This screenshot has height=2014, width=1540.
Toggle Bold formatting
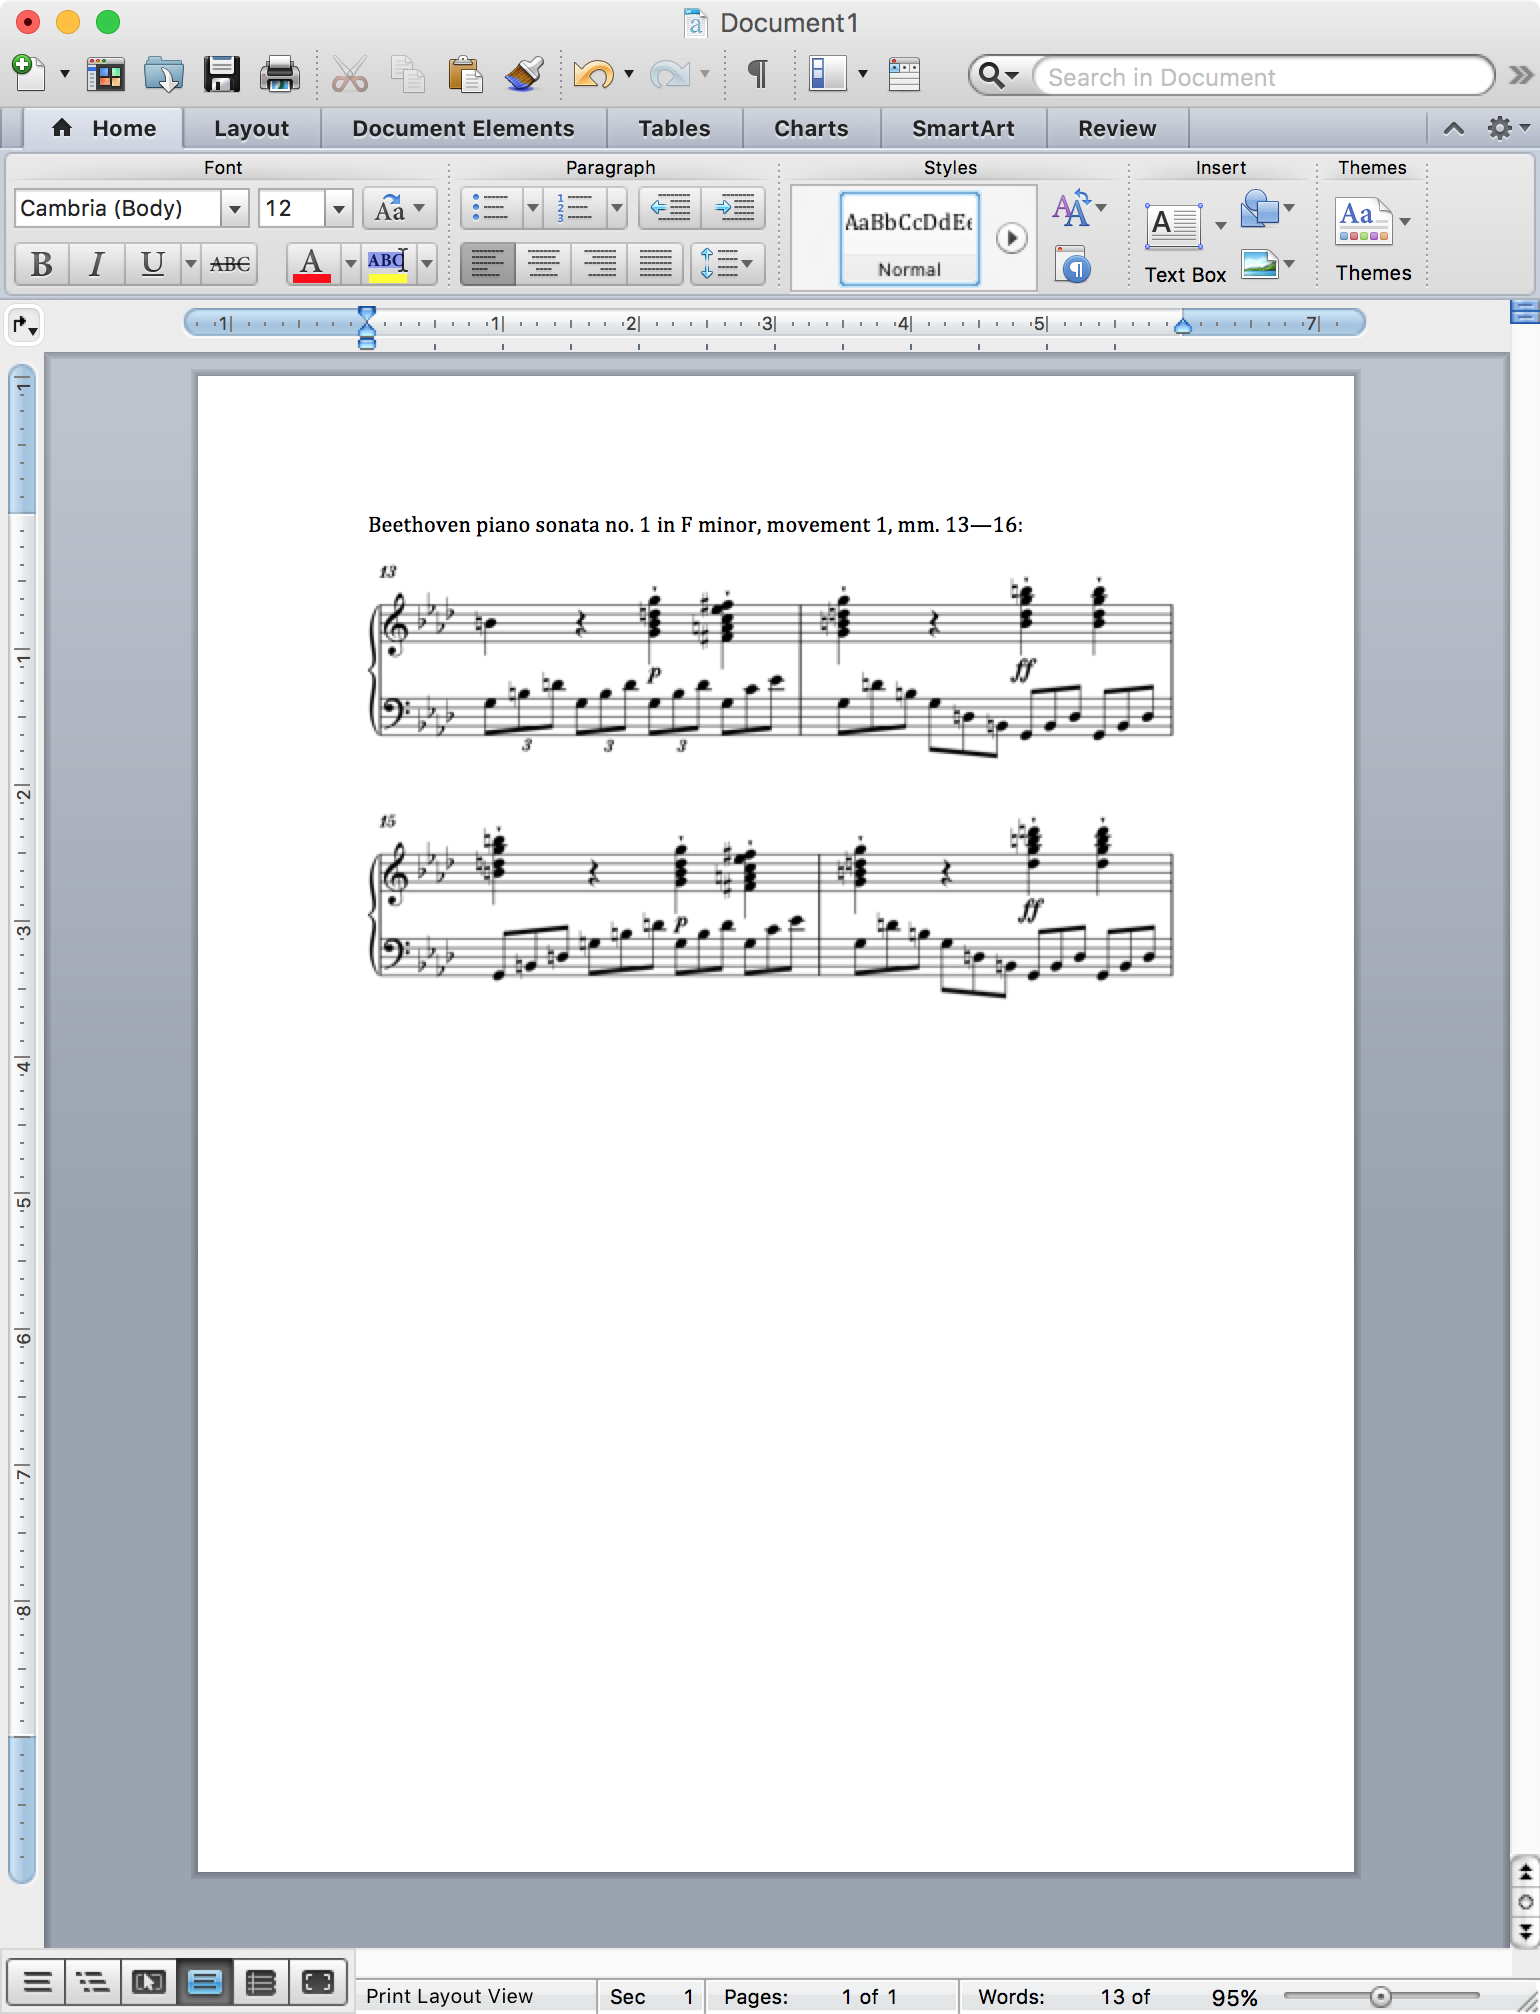pos(42,264)
